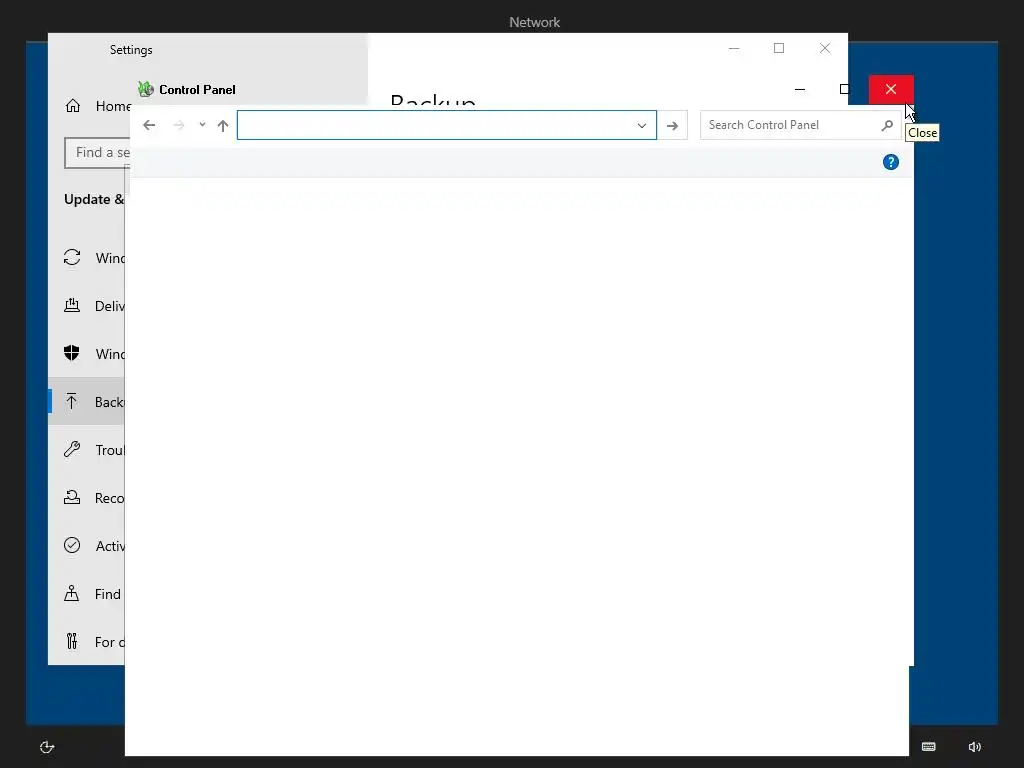
Task: Click the Ease of Access icon
Action: (47, 746)
